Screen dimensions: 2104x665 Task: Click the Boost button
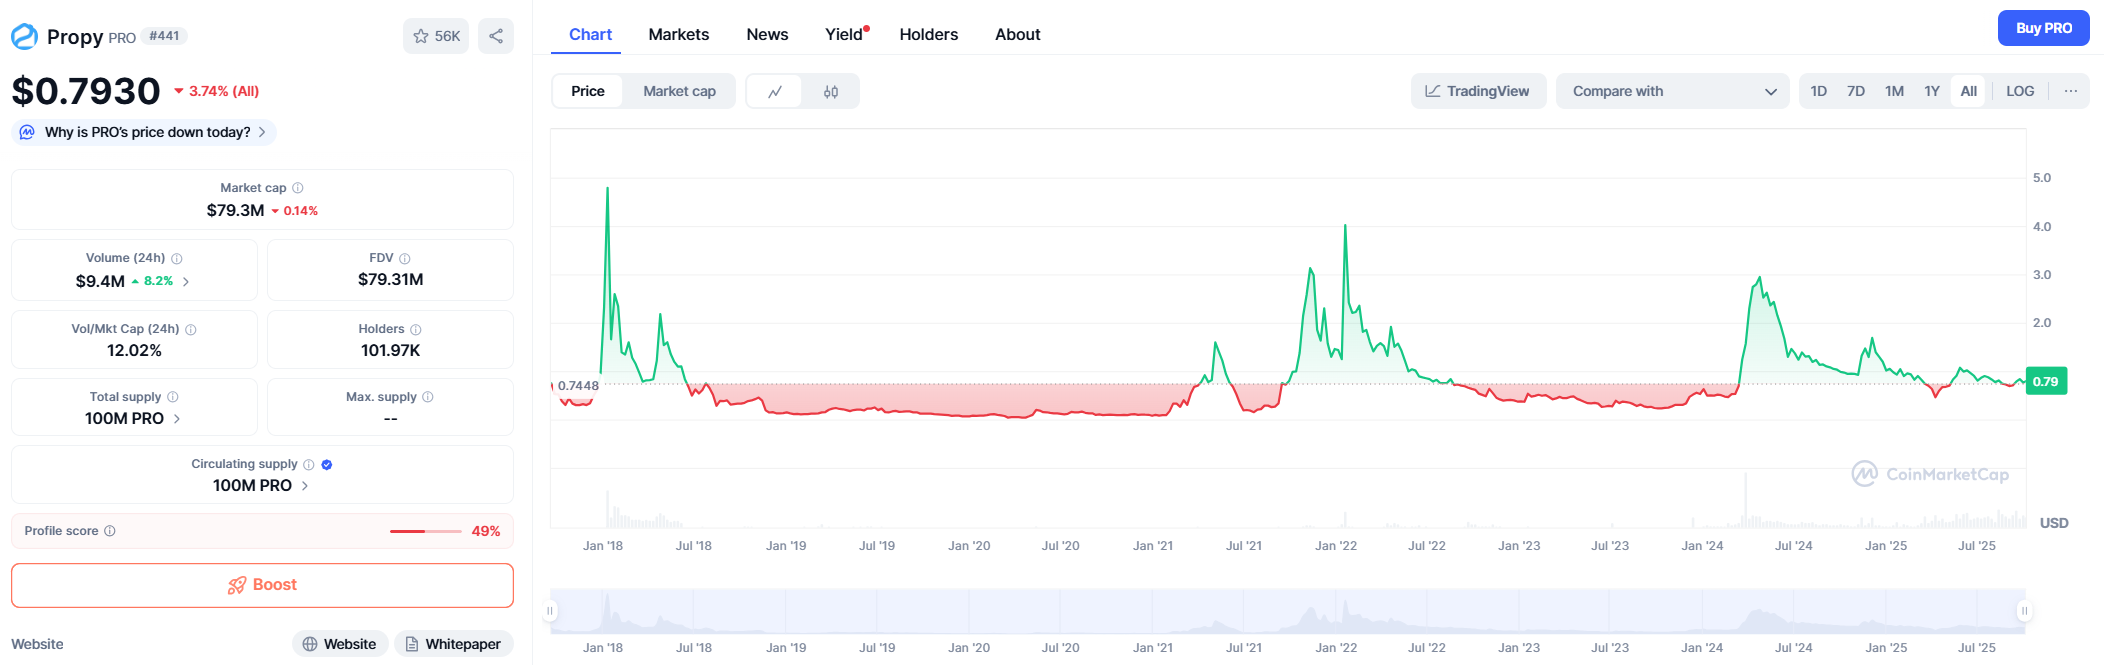pos(262,585)
